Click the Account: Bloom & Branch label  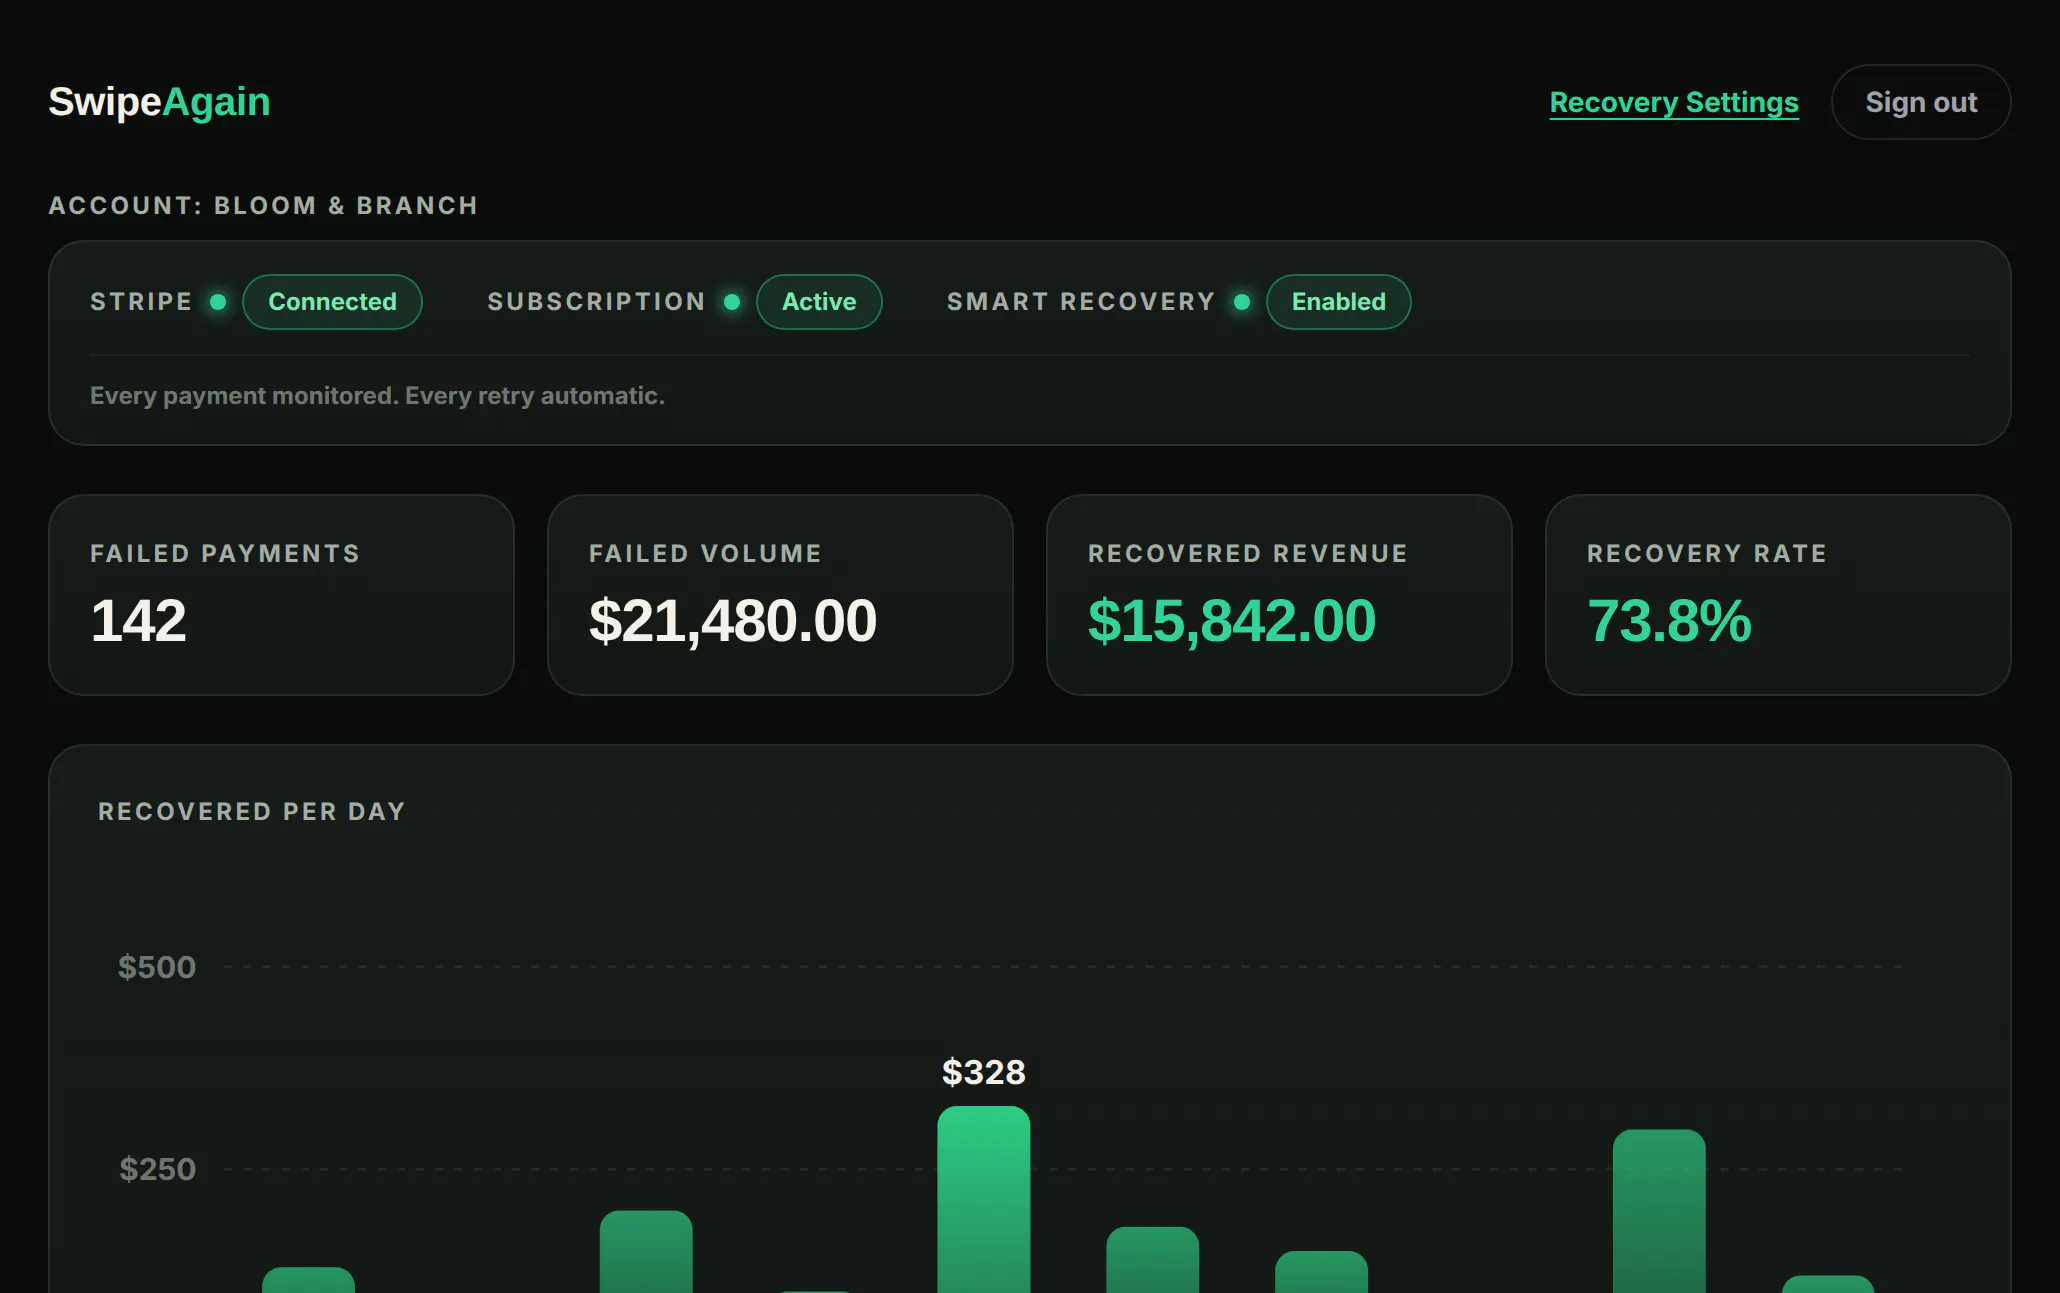coord(264,205)
